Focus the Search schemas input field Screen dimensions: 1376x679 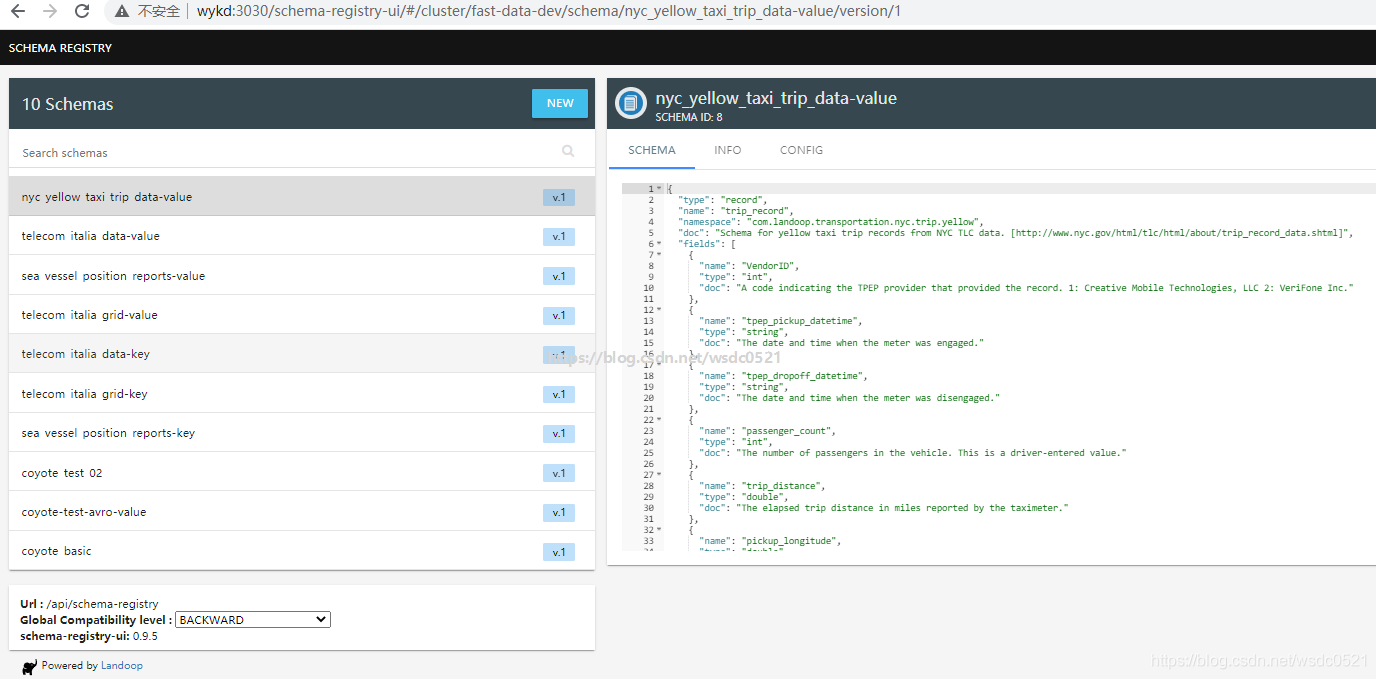point(290,153)
